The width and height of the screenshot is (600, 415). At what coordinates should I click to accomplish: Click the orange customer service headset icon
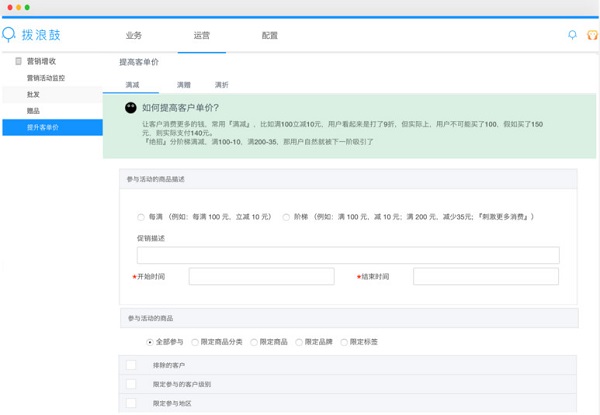click(x=592, y=35)
